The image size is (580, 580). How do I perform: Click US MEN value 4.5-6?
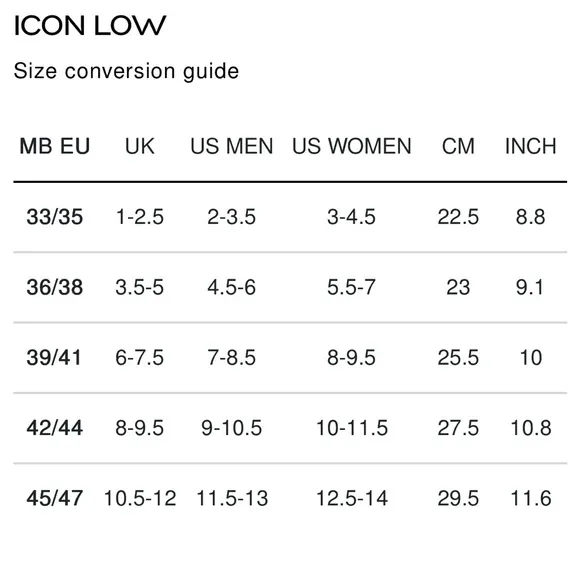click(232, 287)
